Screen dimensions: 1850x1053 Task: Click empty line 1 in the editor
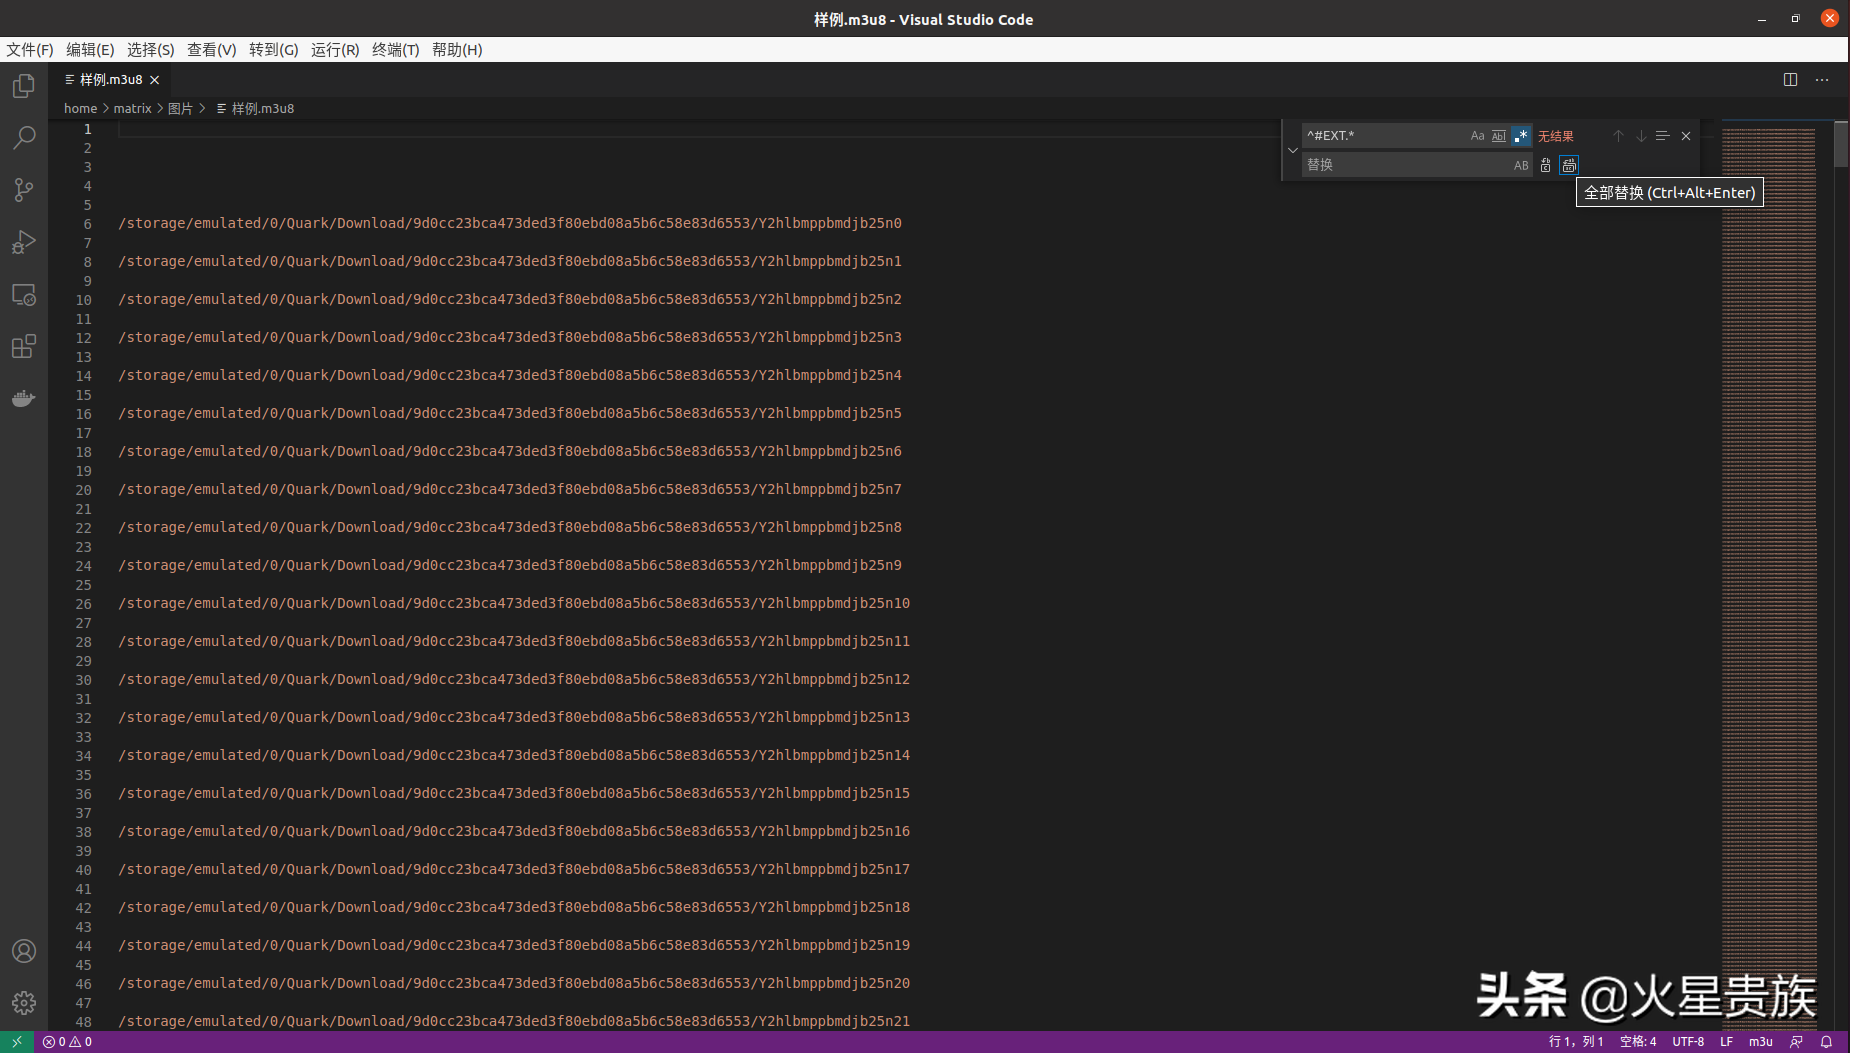coord(700,129)
